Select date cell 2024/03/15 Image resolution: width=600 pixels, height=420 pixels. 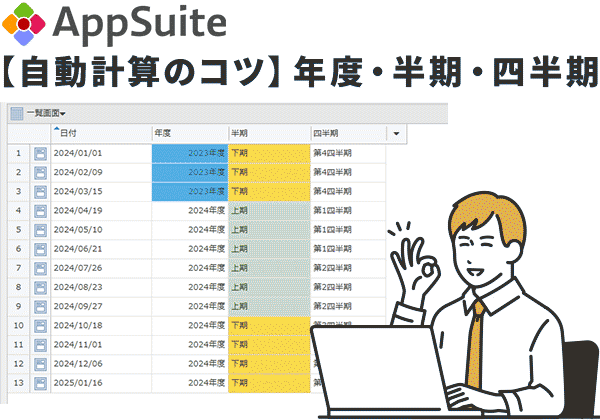click(101, 192)
